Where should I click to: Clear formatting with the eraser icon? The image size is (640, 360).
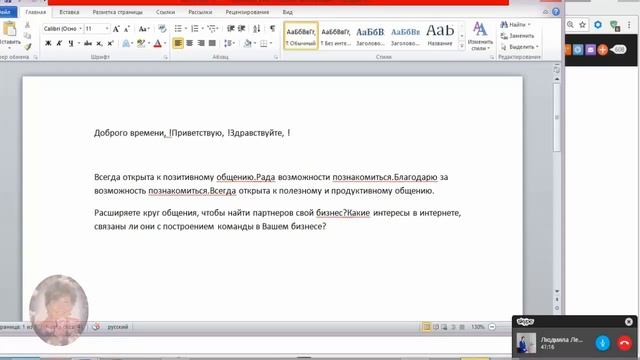click(162, 29)
